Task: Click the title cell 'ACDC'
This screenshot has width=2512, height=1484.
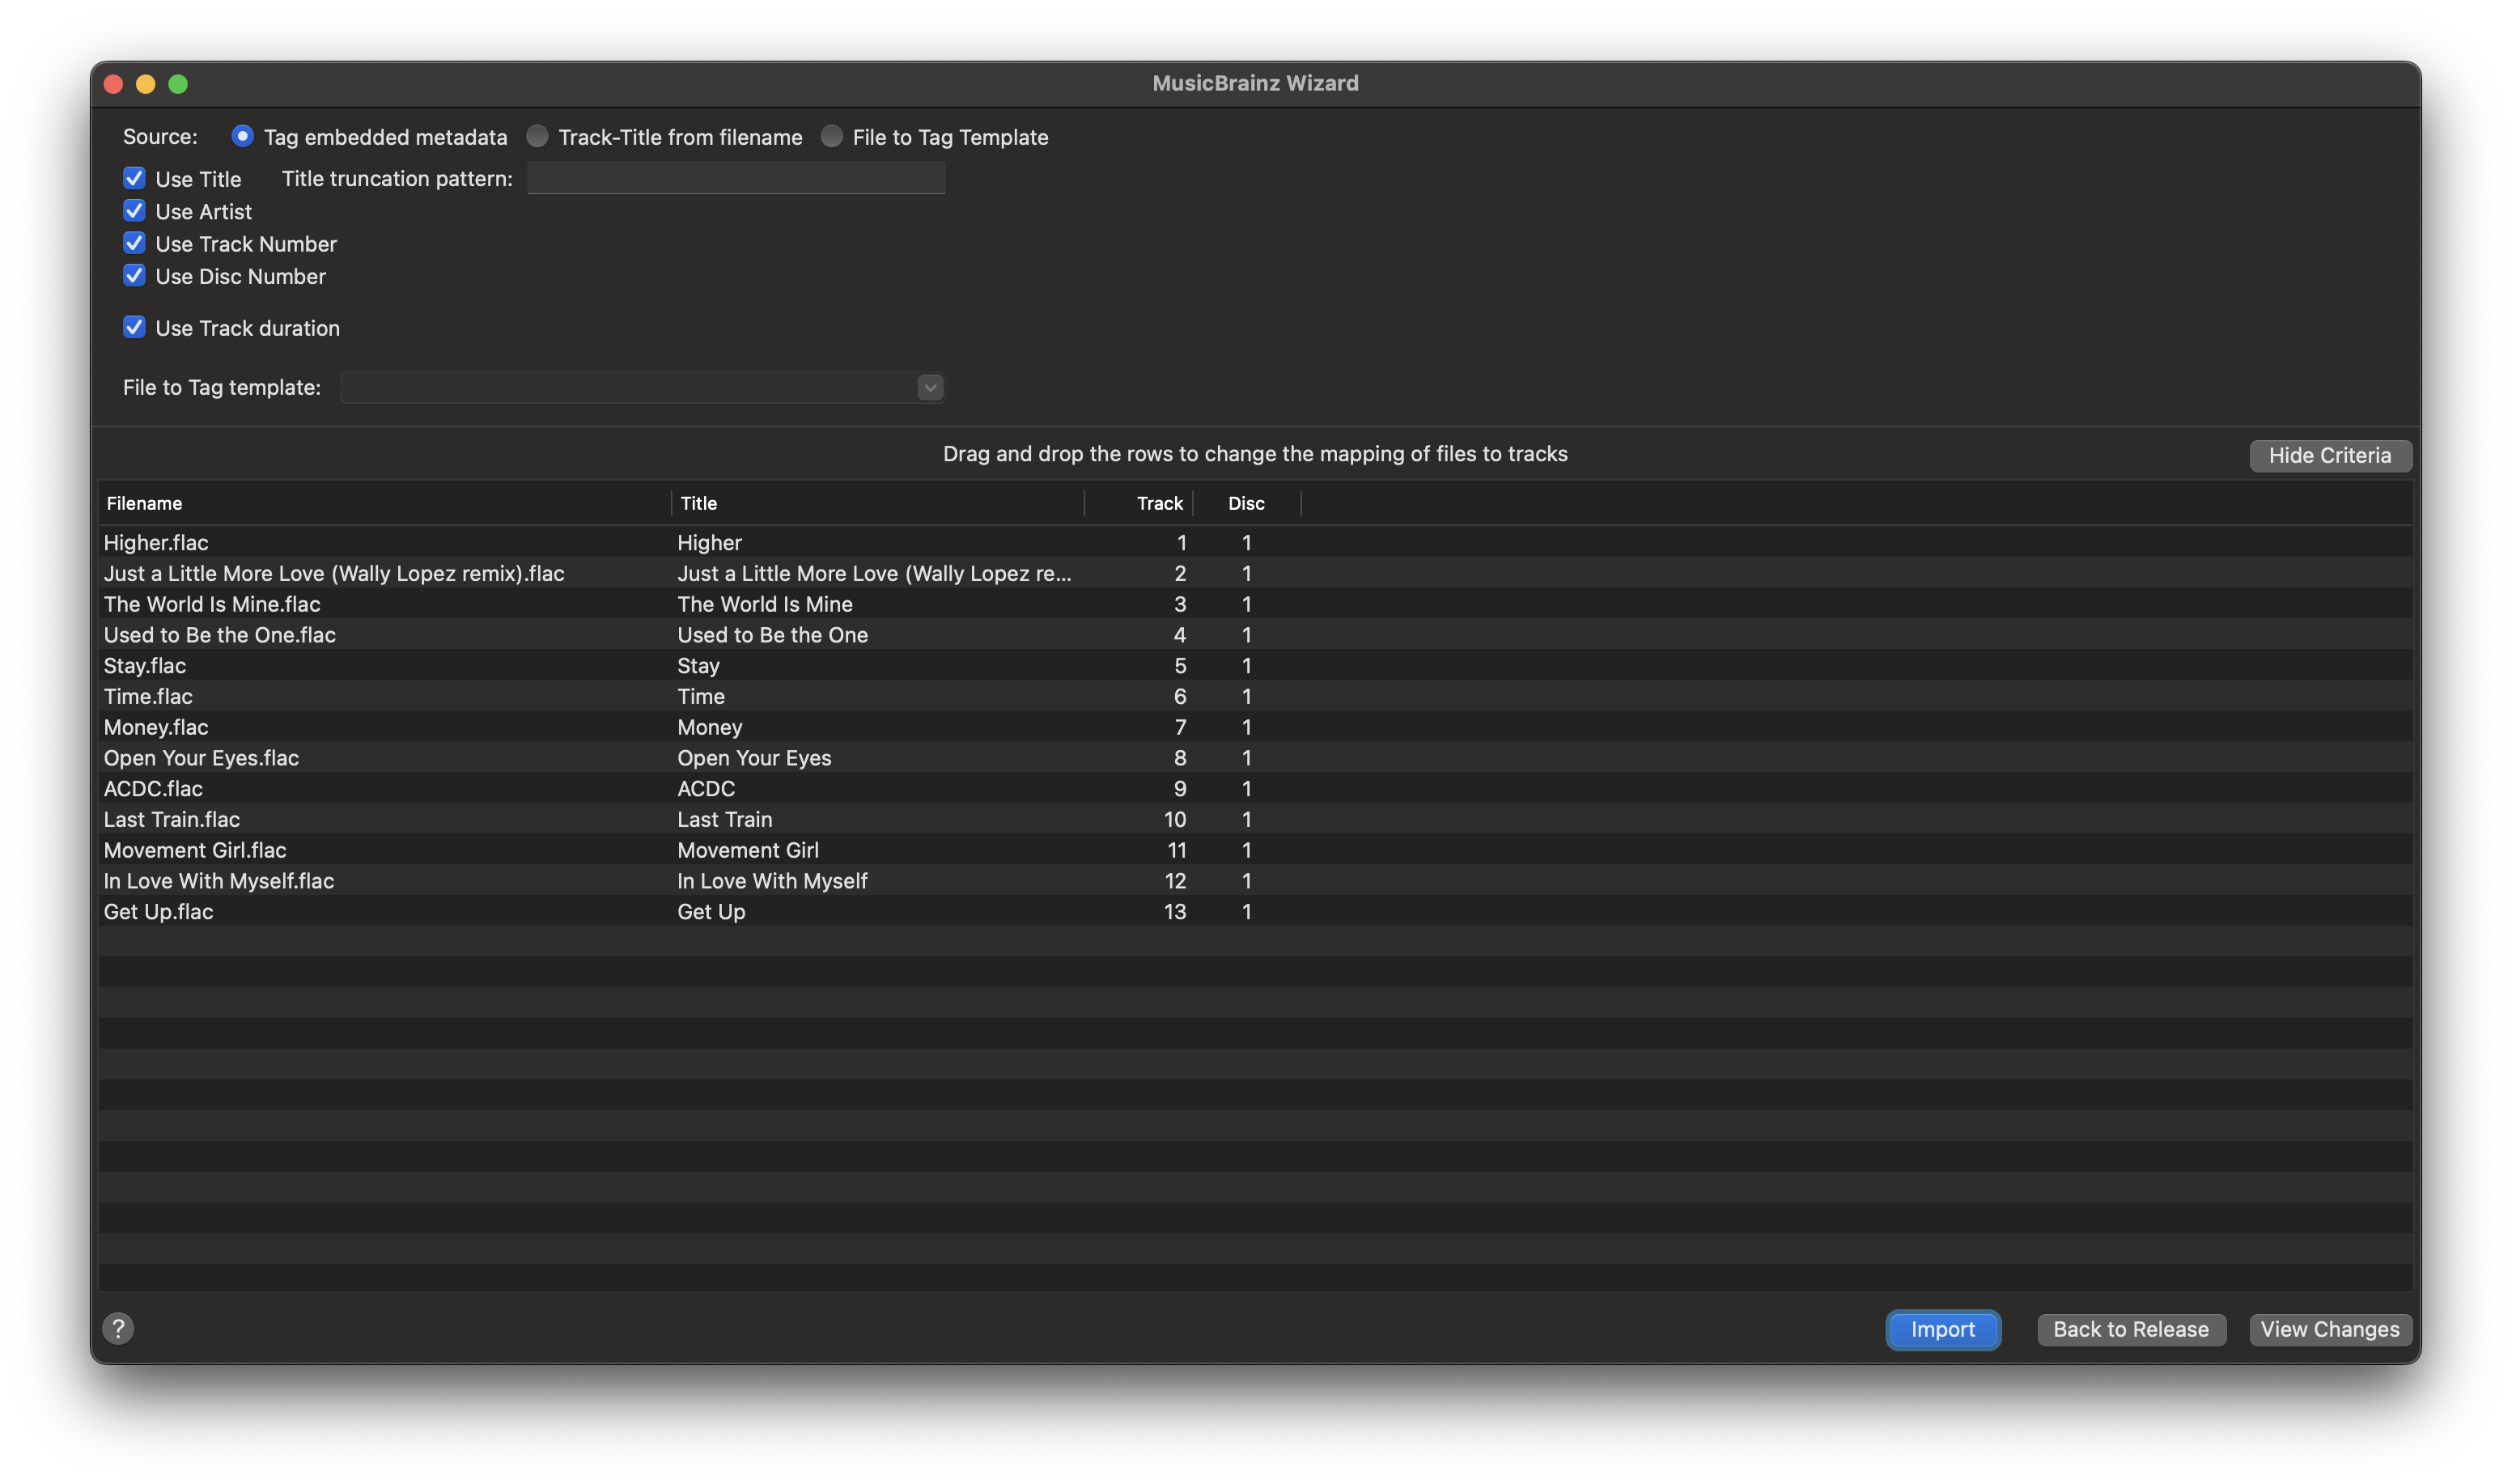Action: tap(706, 788)
